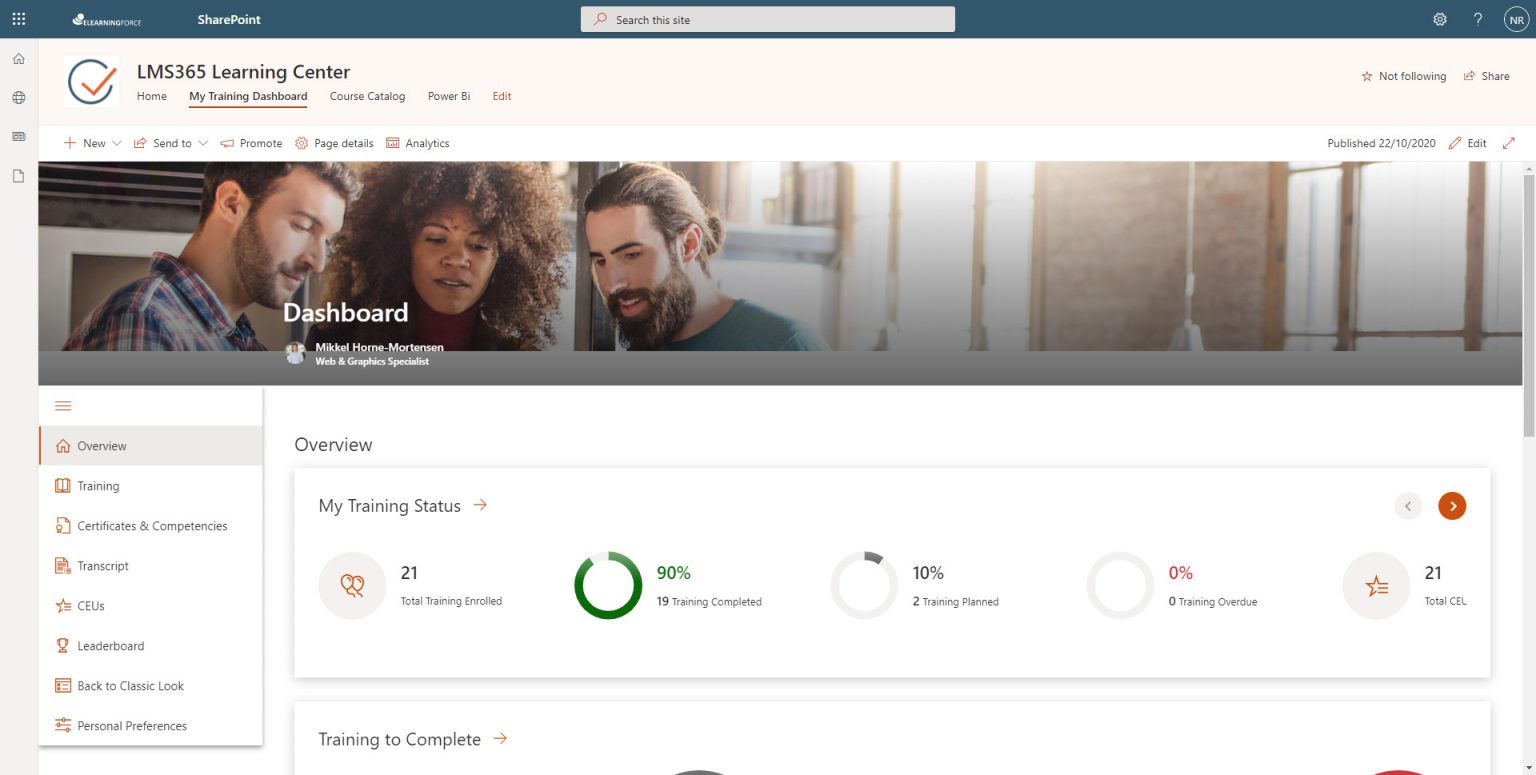Click the LMS365 Learning Center title

[x=243, y=72]
